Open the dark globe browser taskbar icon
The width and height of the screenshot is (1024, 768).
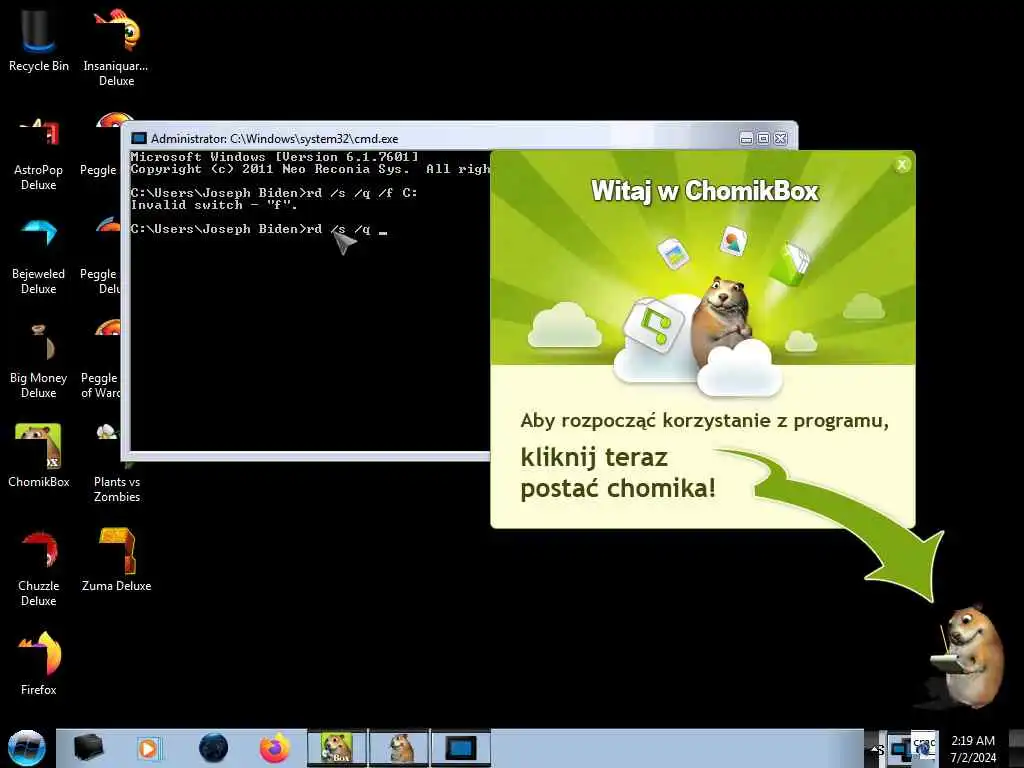click(213, 748)
